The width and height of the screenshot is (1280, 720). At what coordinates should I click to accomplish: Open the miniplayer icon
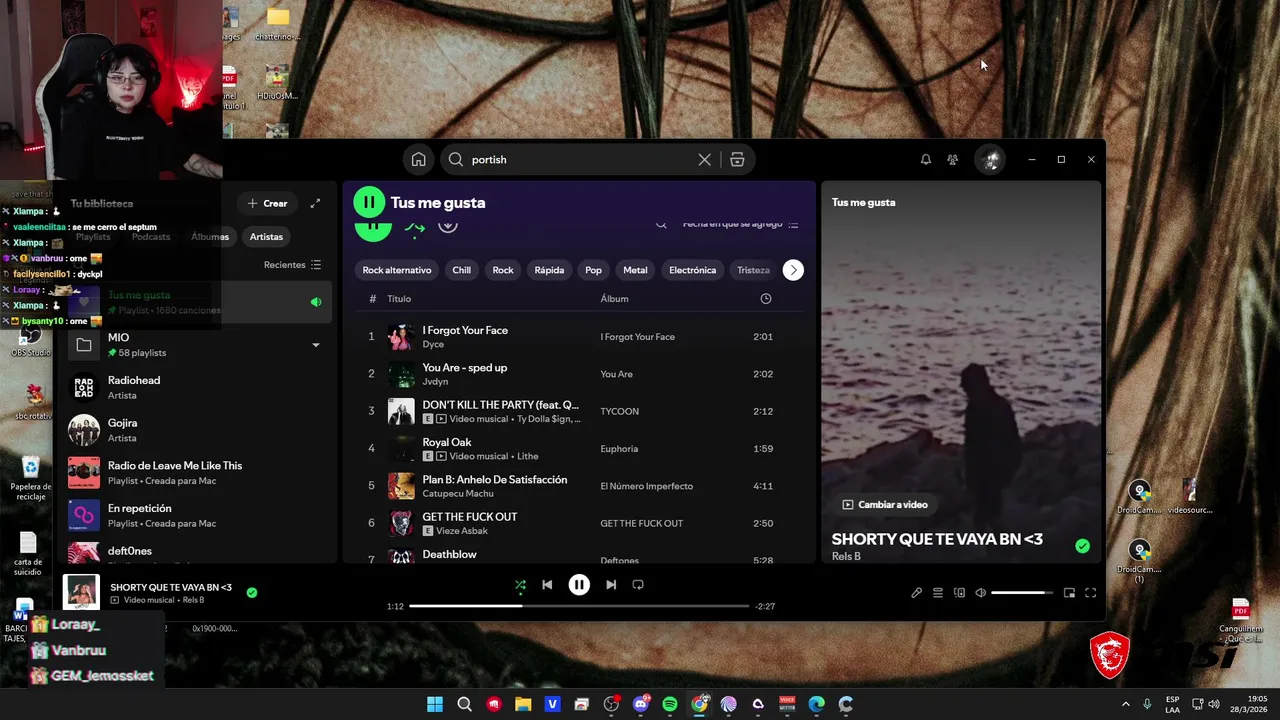1069,593
